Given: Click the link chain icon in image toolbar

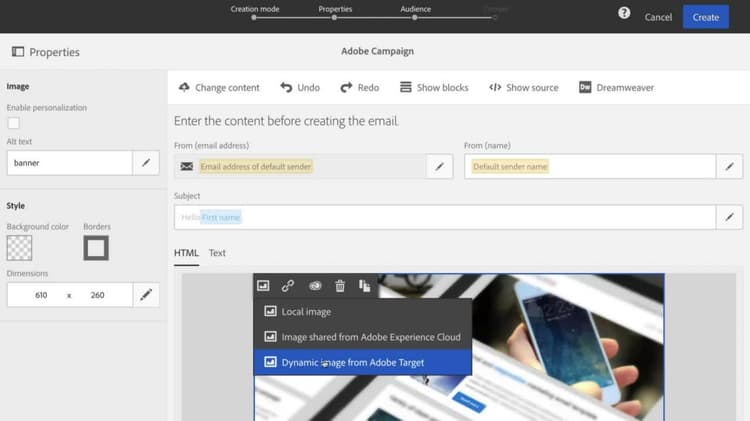Looking at the screenshot, I should pos(287,286).
